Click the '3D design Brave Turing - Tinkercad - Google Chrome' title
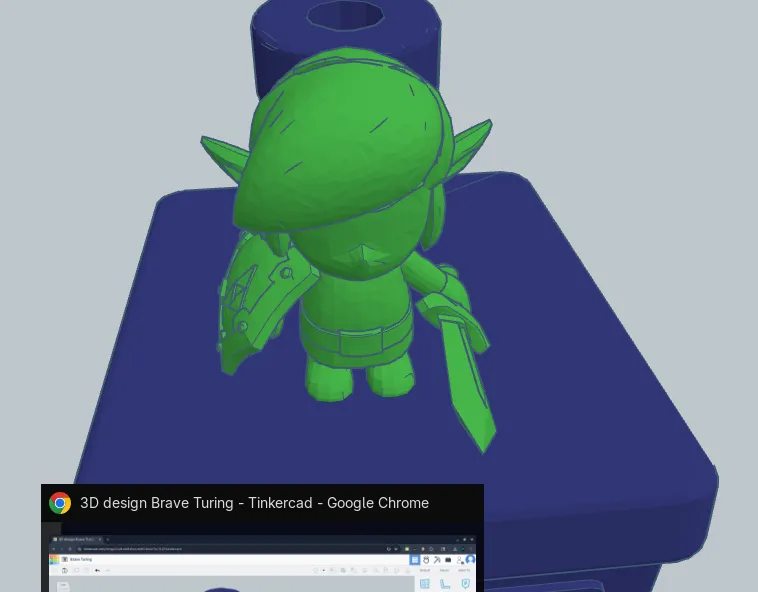 point(254,503)
